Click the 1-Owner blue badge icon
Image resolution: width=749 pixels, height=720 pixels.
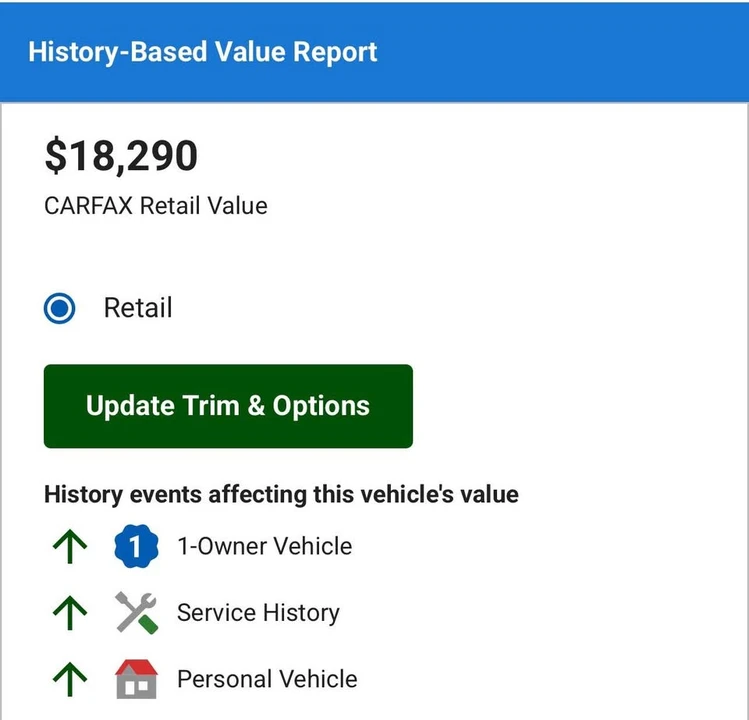tap(136, 546)
